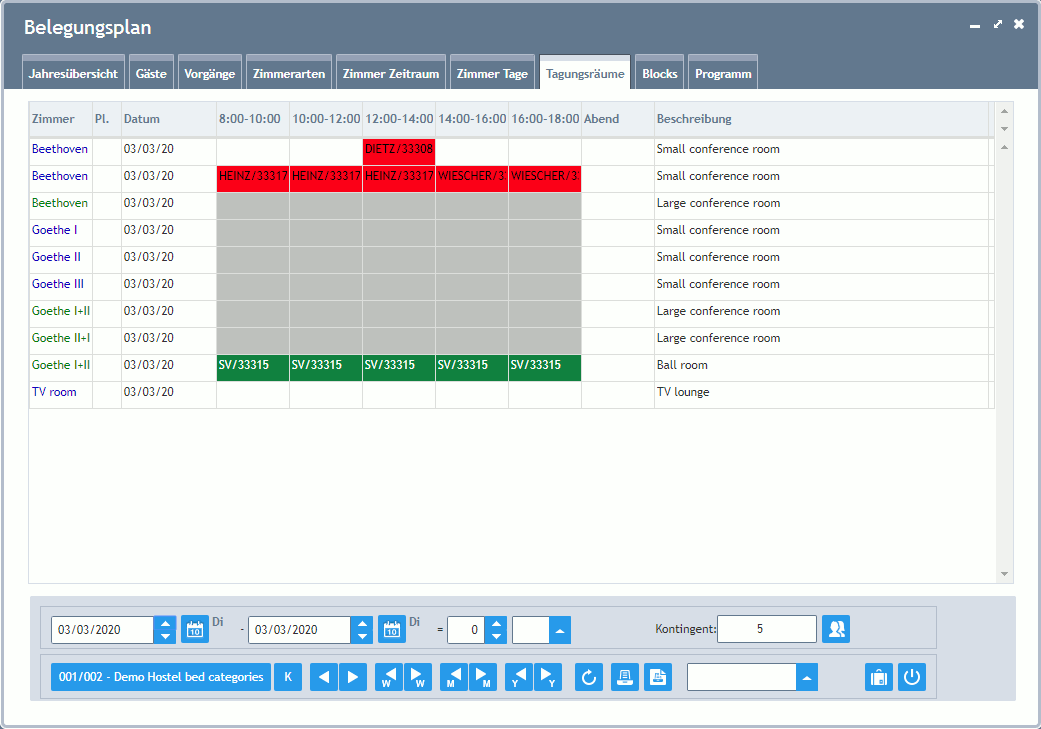Jump back one week (W left arrow)

[x=388, y=677]
